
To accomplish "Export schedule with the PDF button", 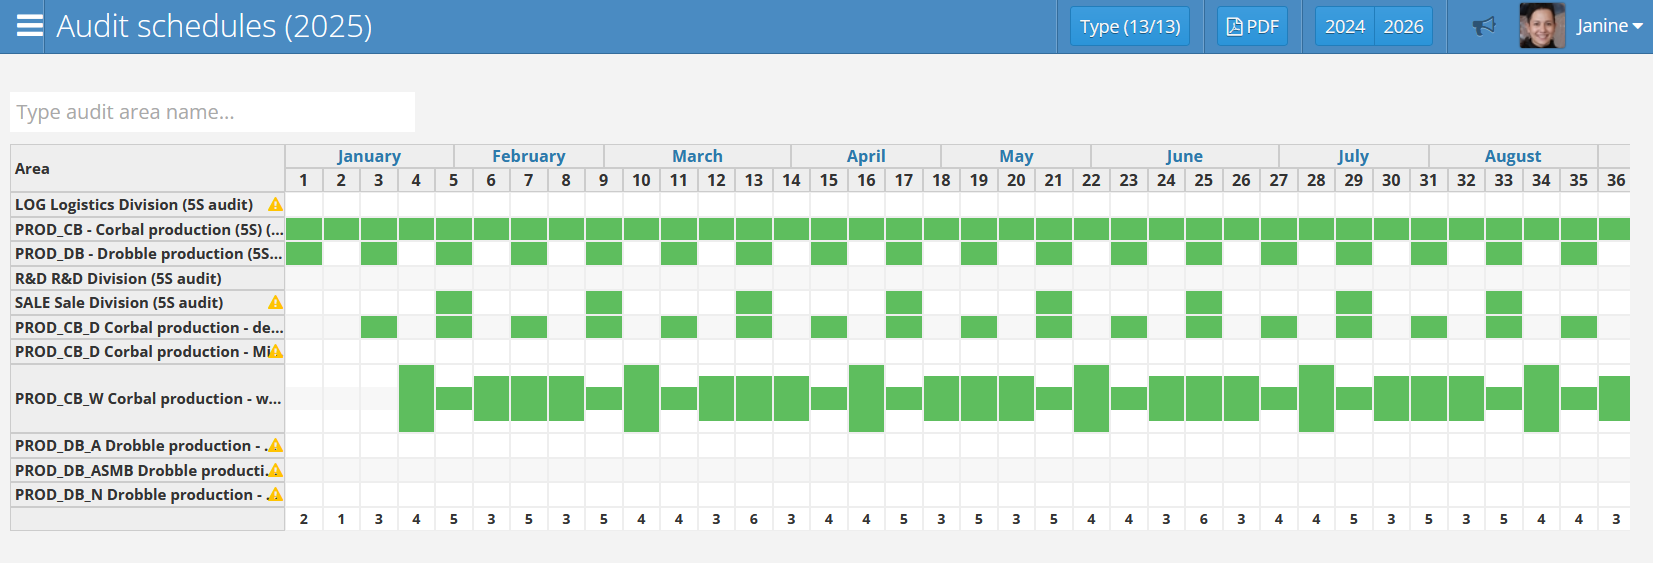I will [x=1252, y=26].
